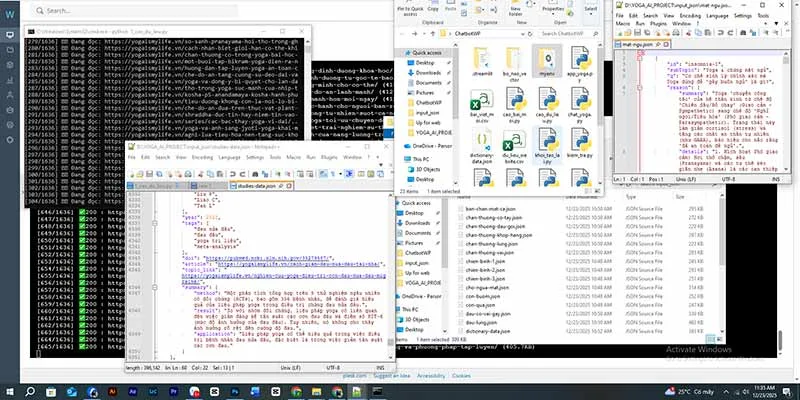Click the Print icon in mat-ngu Notepad++ toolbar
This screenshot has height=400, width=800.
(676, 33)
